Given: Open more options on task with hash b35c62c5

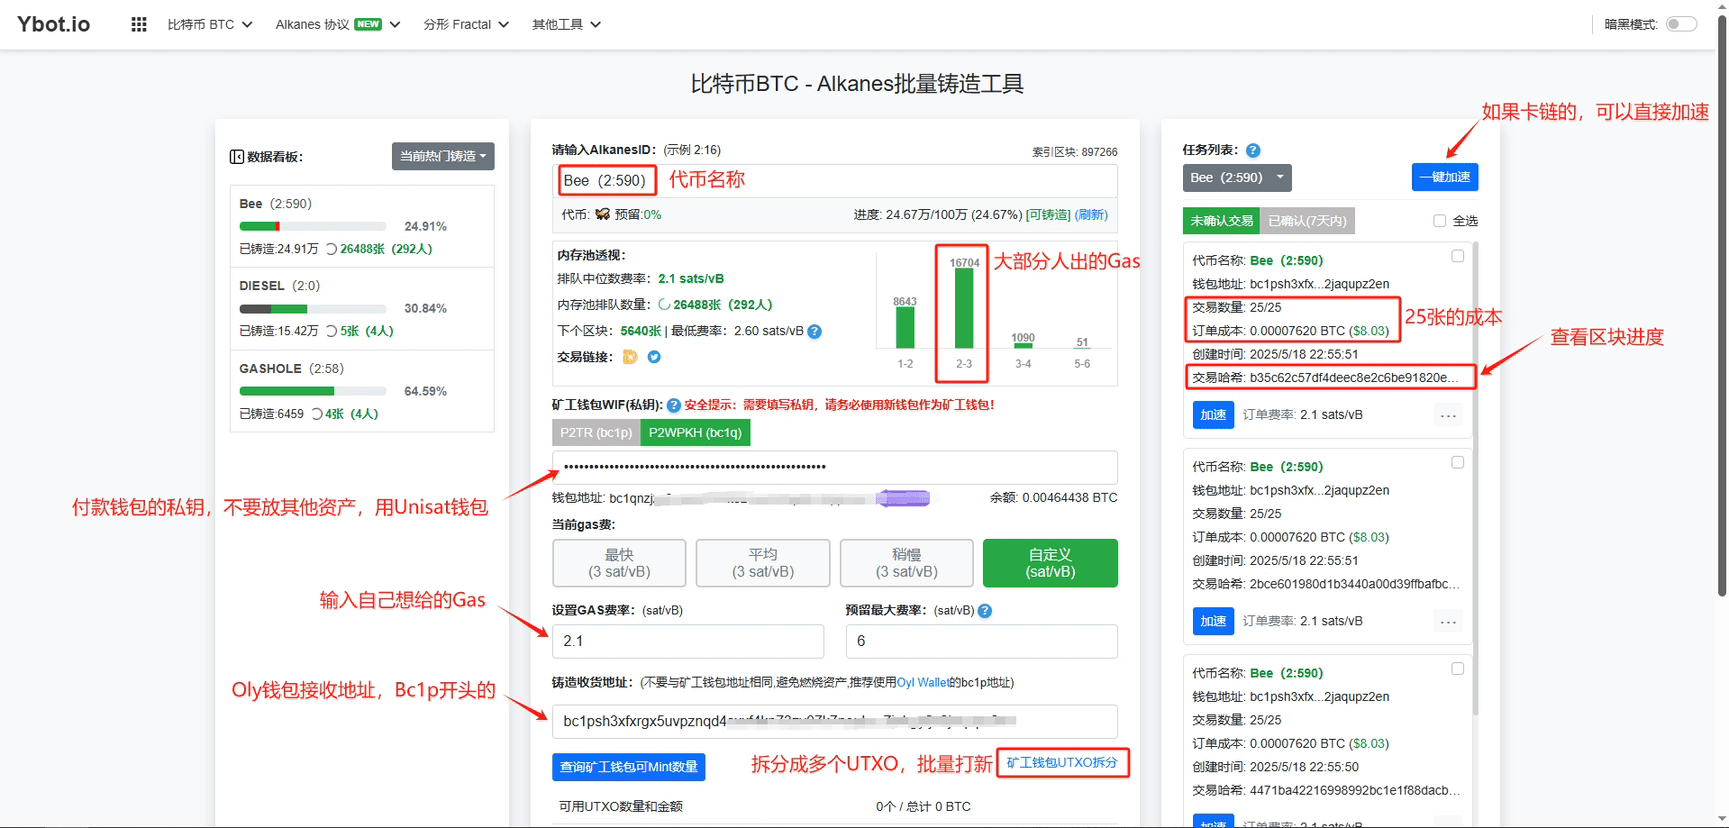Looking at the screenshot, I should pyautogui.click(x=1448, y=415).
